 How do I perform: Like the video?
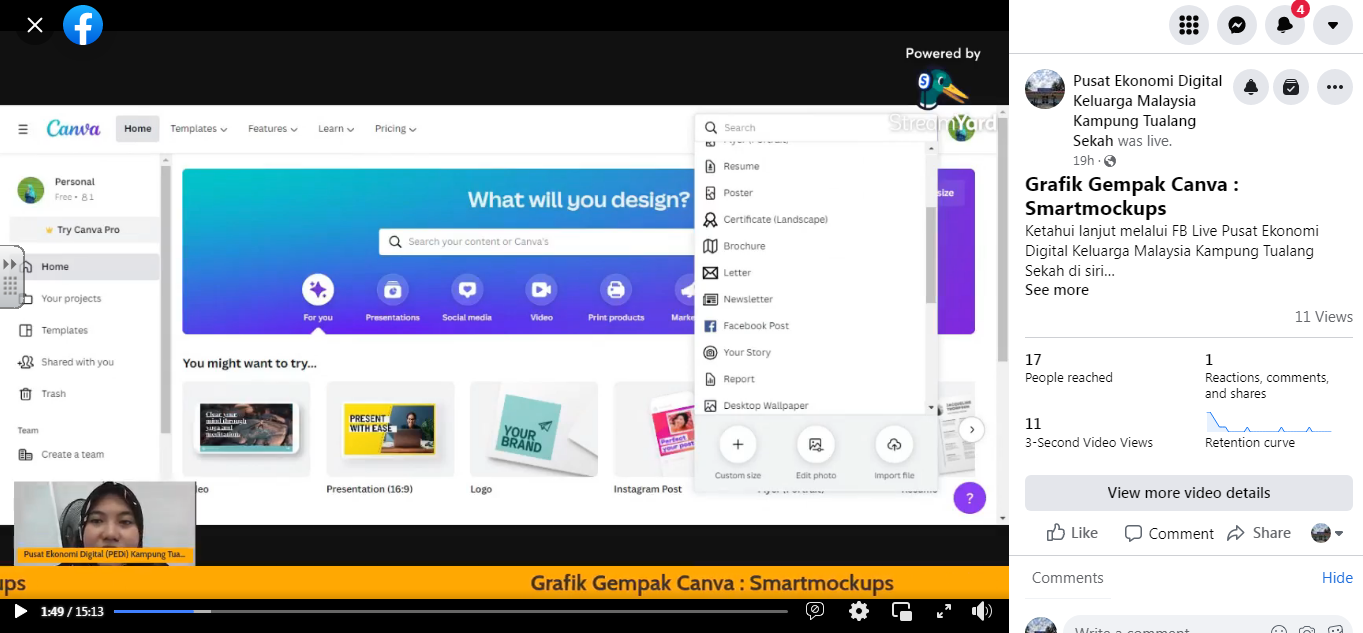pyautogui.click(x=1072, y=533)
